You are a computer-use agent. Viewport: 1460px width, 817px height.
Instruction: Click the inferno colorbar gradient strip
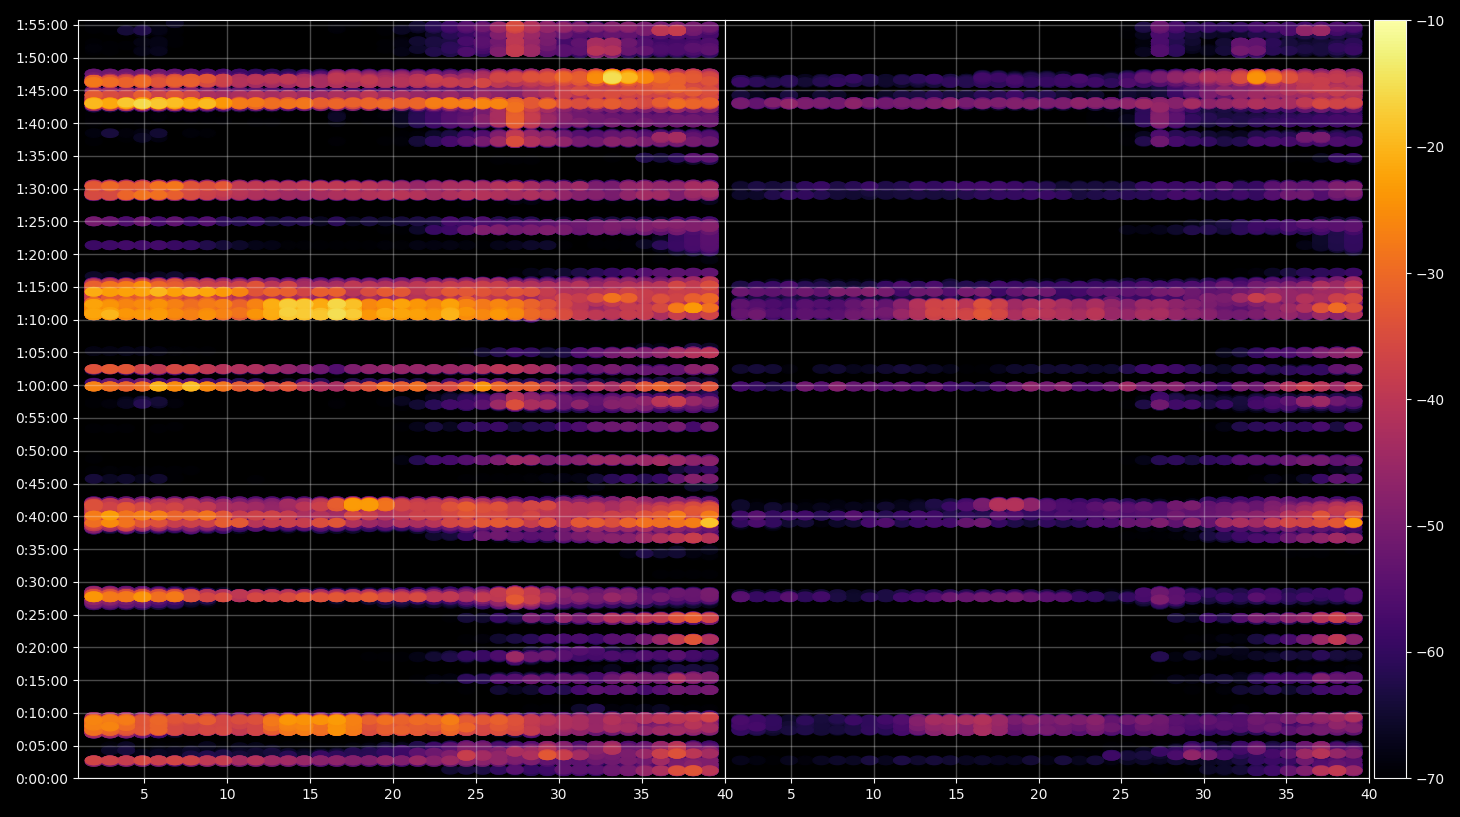tap(1390, 399)
